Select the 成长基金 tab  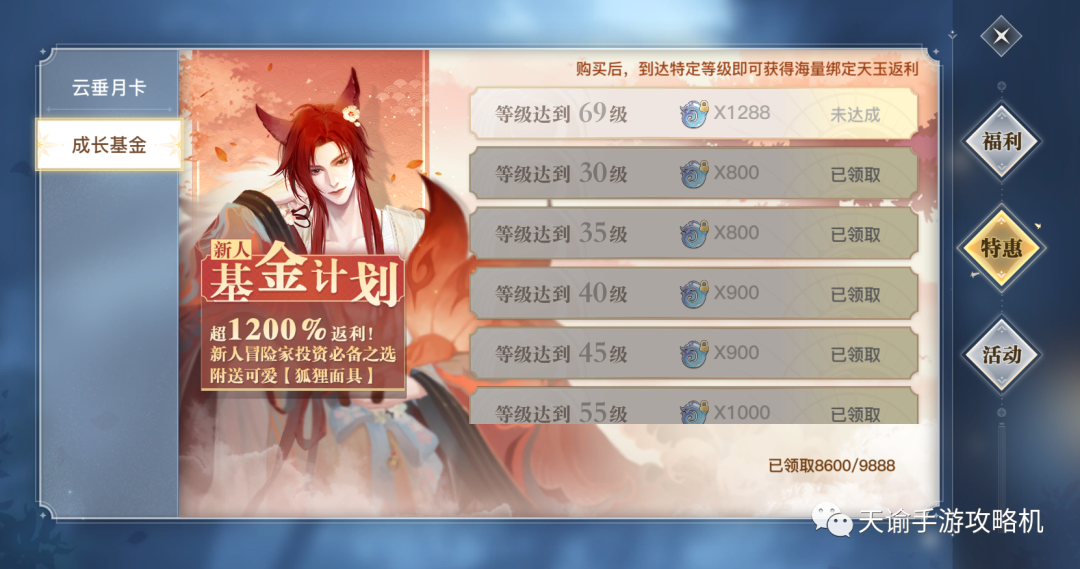(109, 145)
